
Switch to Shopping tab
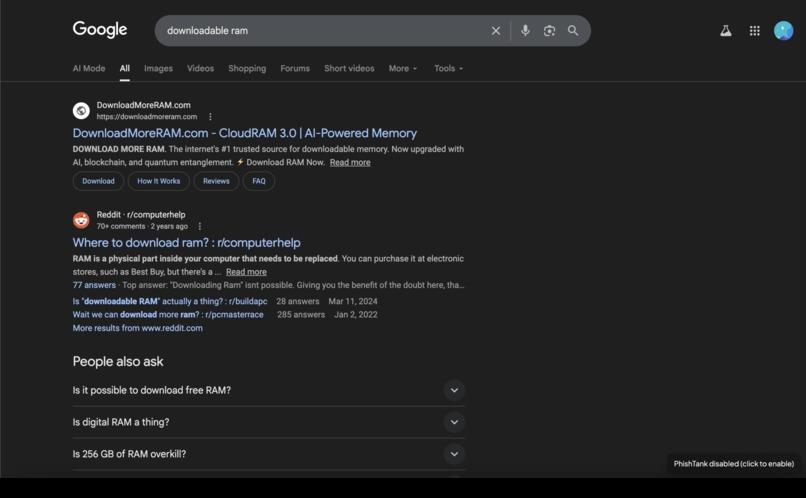click(x=247, y=68)
